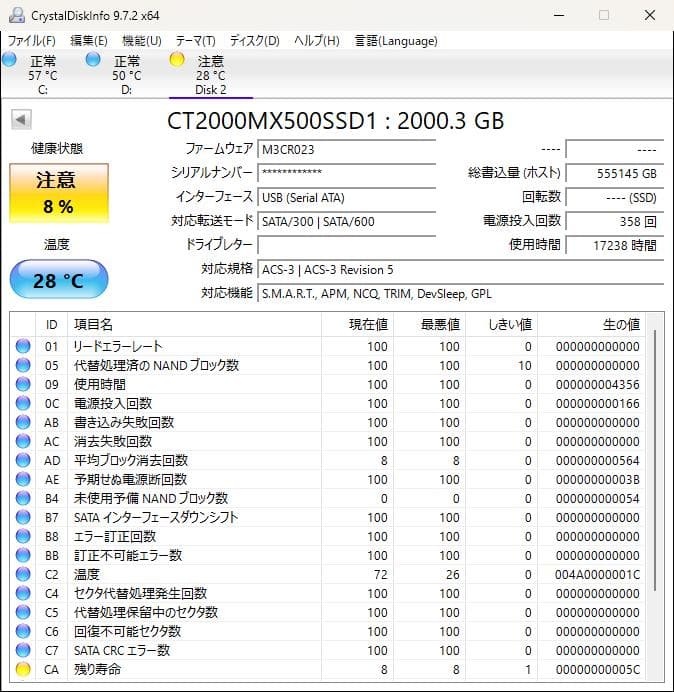Click the power on count value 358 回
This screenshot has width=674, height=692.
pos(614,221)
